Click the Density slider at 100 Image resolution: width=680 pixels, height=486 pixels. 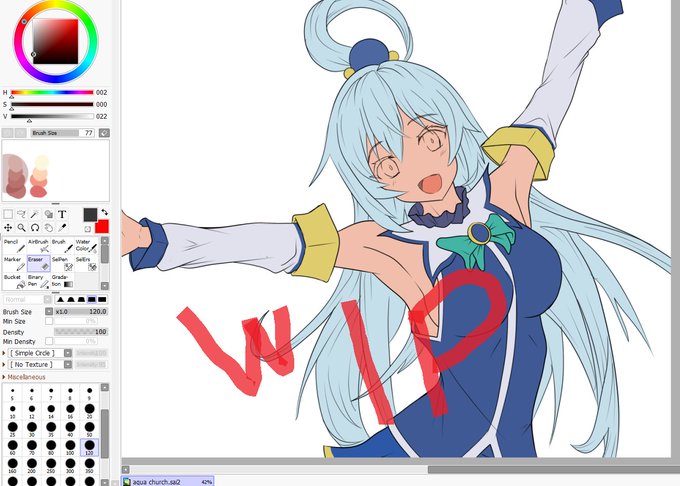81,332
